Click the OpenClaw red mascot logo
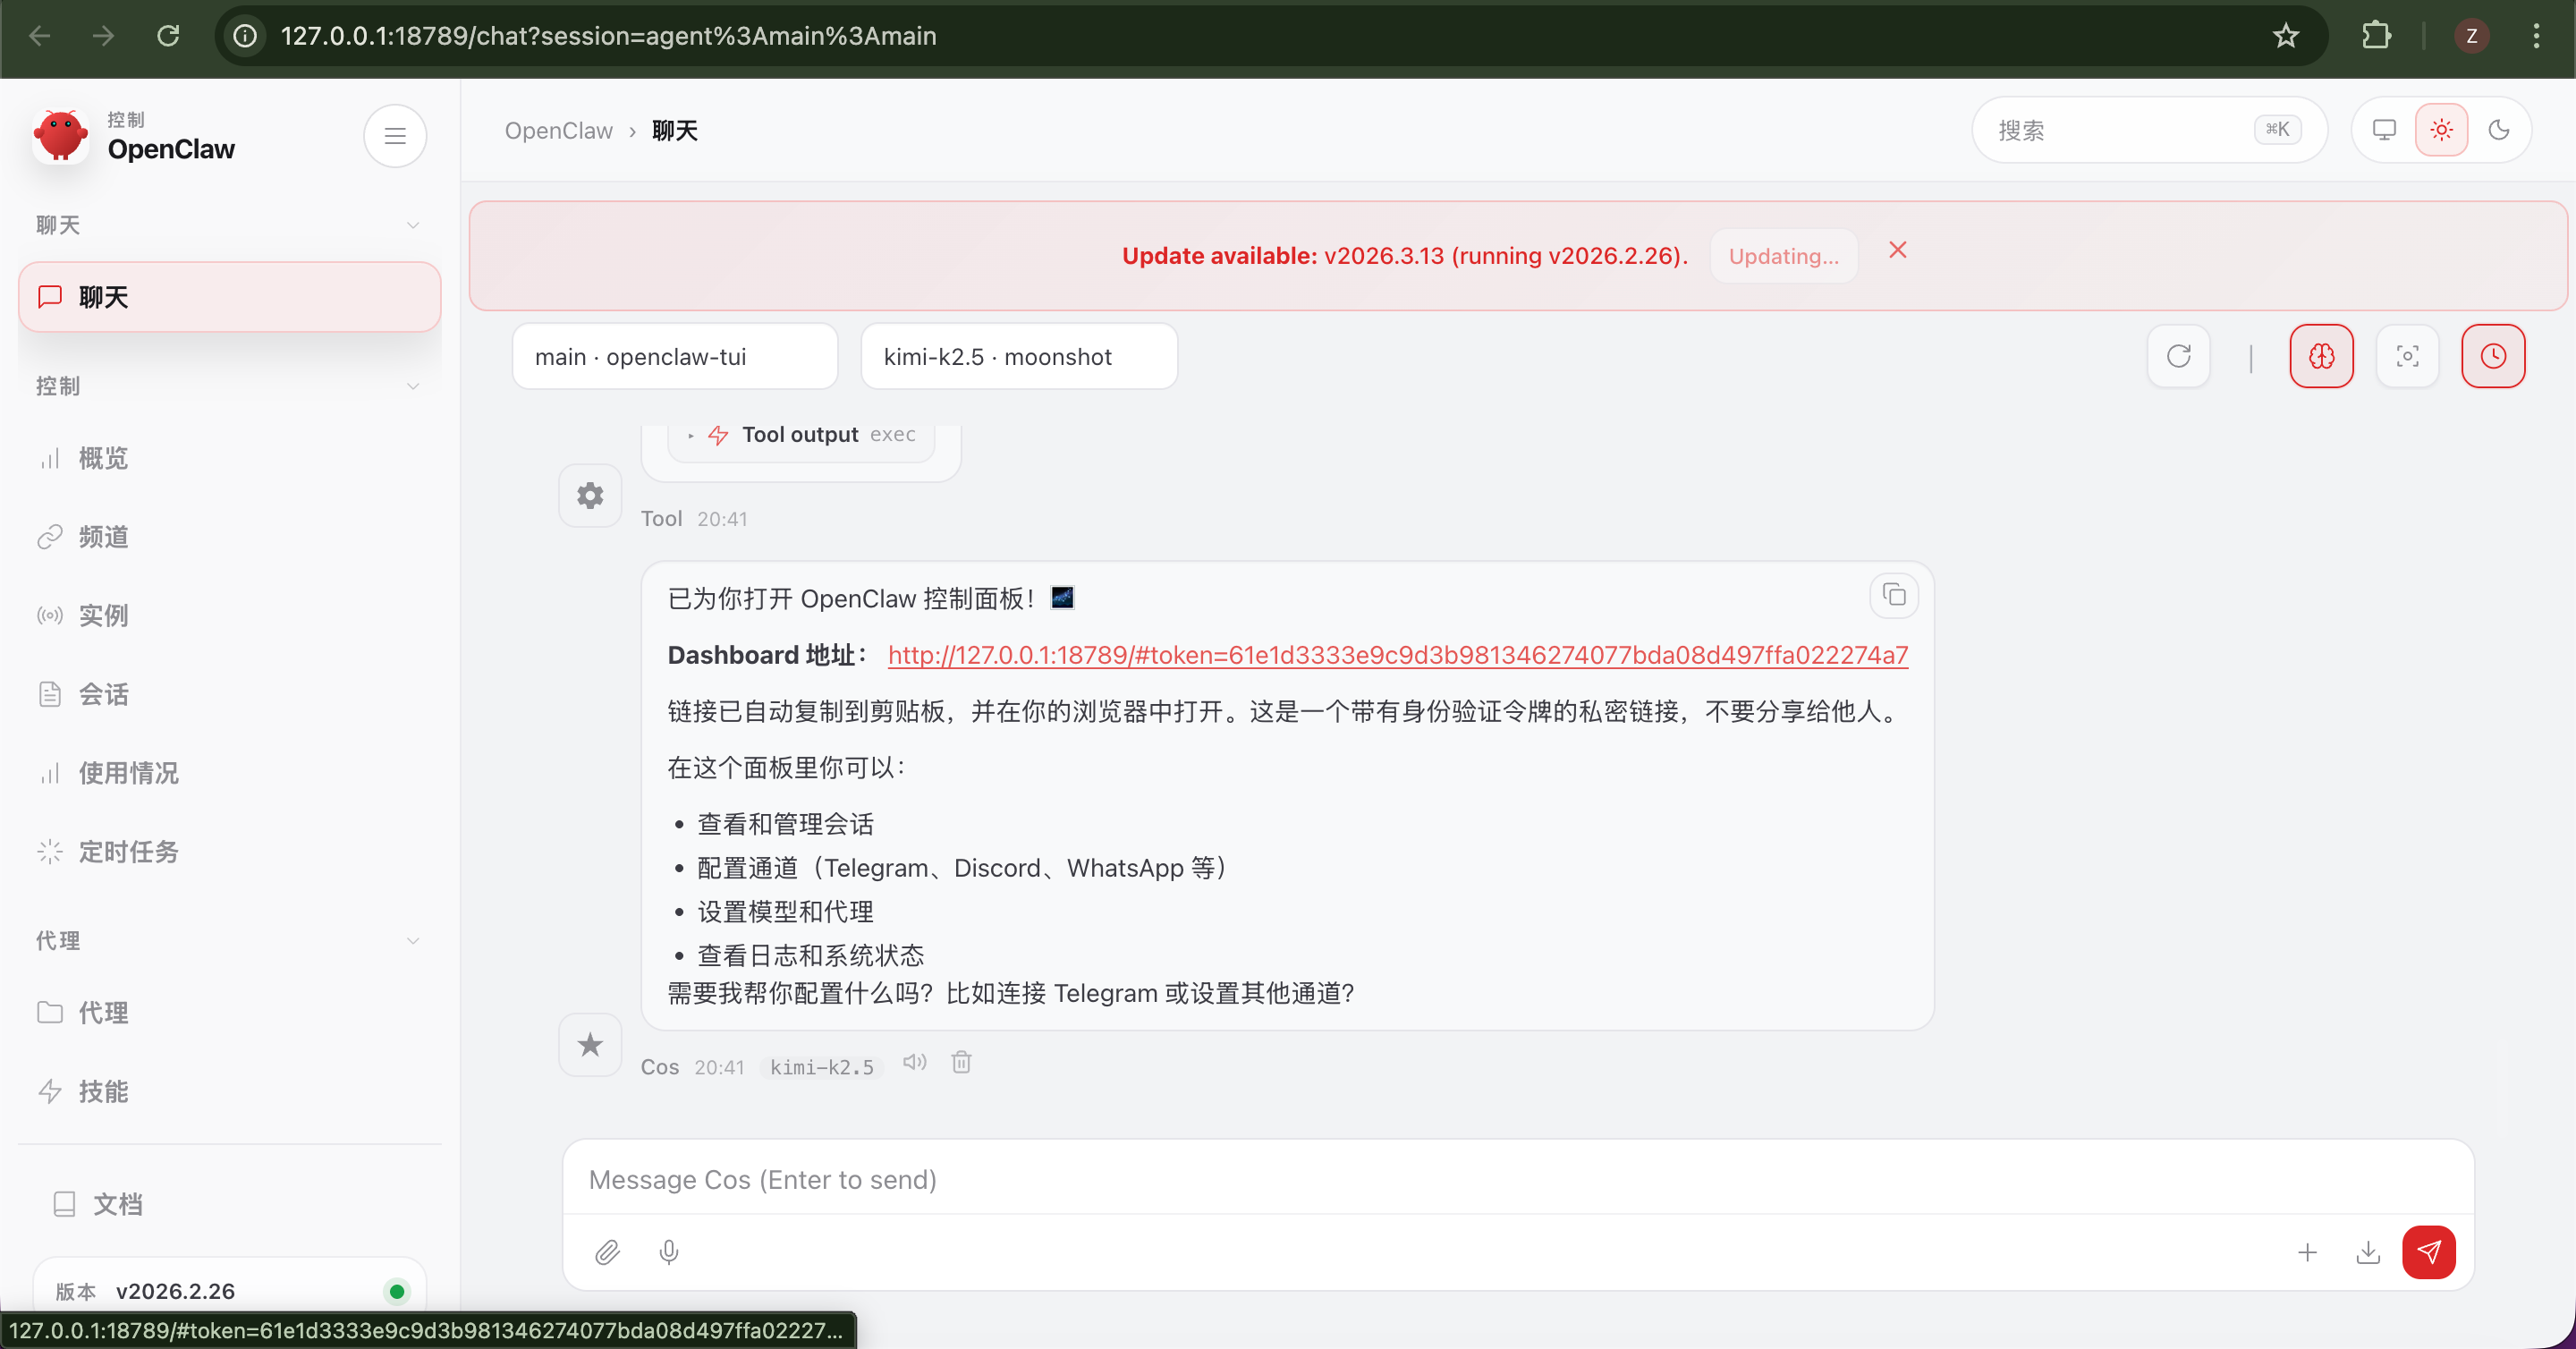Image resolution: width=2576 pixels, height=1349 pixels. (61, 135)
